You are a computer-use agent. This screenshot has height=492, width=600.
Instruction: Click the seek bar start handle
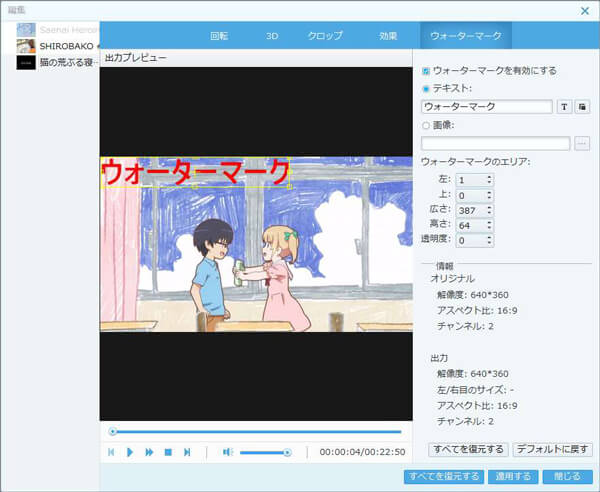(x=112, y=432)
